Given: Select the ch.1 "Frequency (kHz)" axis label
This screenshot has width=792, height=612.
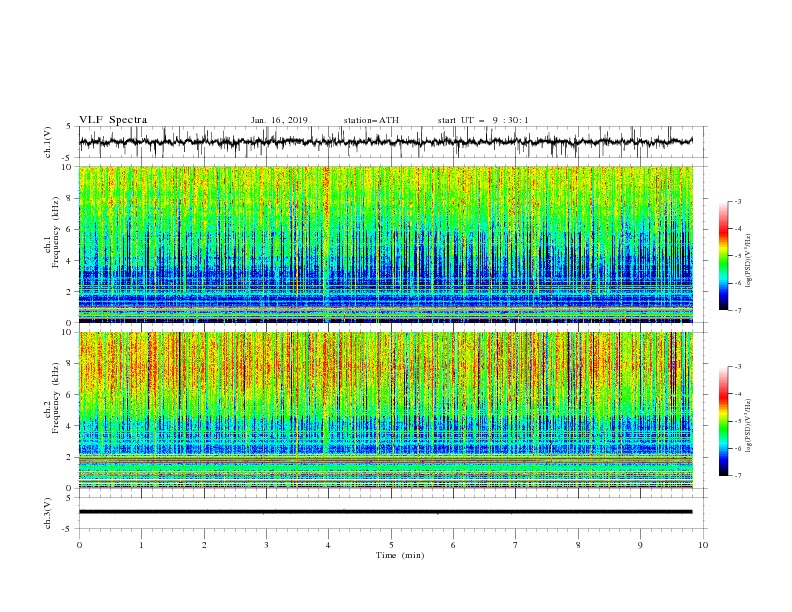Looking at the screenshot, I should 56,232.
